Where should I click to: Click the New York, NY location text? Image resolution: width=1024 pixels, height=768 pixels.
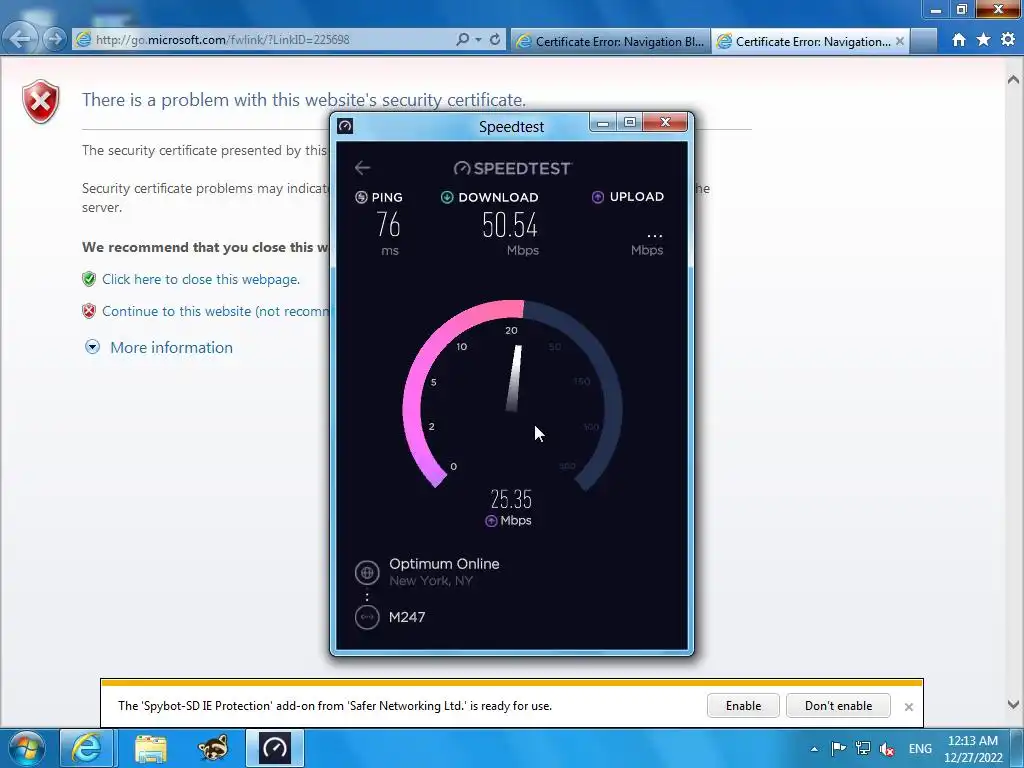tap(431, 581)
